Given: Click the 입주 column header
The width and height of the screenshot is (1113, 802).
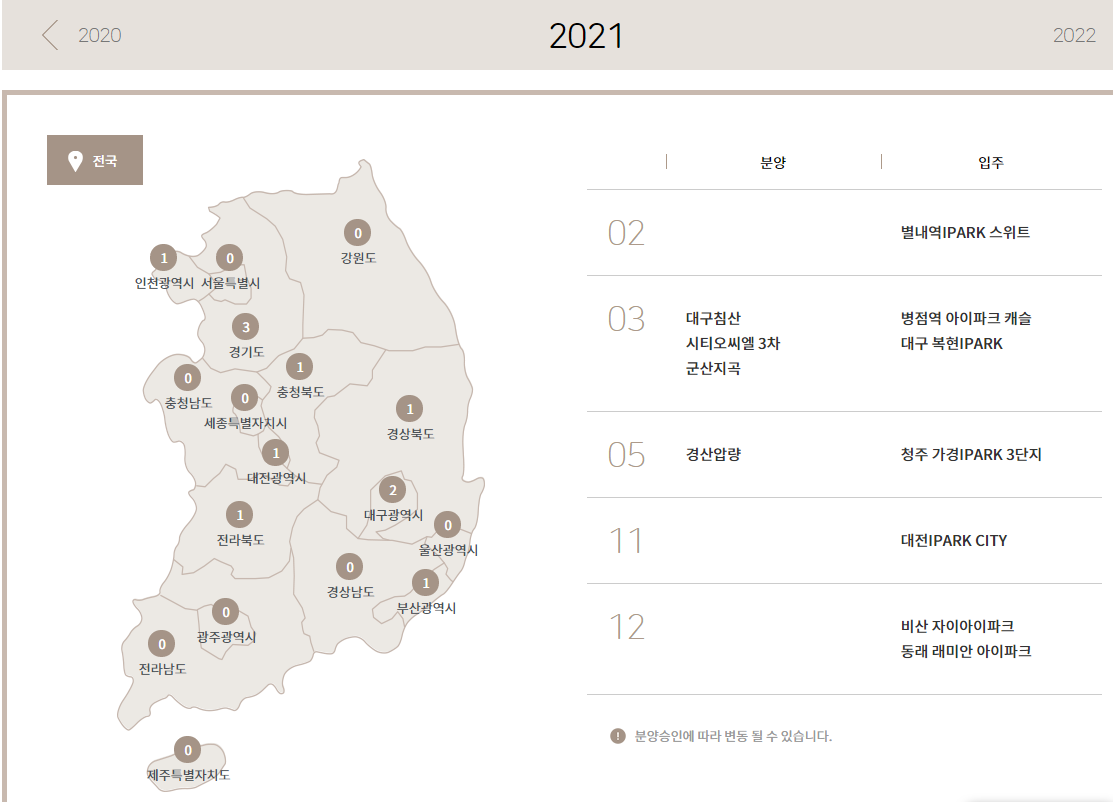Looking at the screenshot, I should [991, 163].
